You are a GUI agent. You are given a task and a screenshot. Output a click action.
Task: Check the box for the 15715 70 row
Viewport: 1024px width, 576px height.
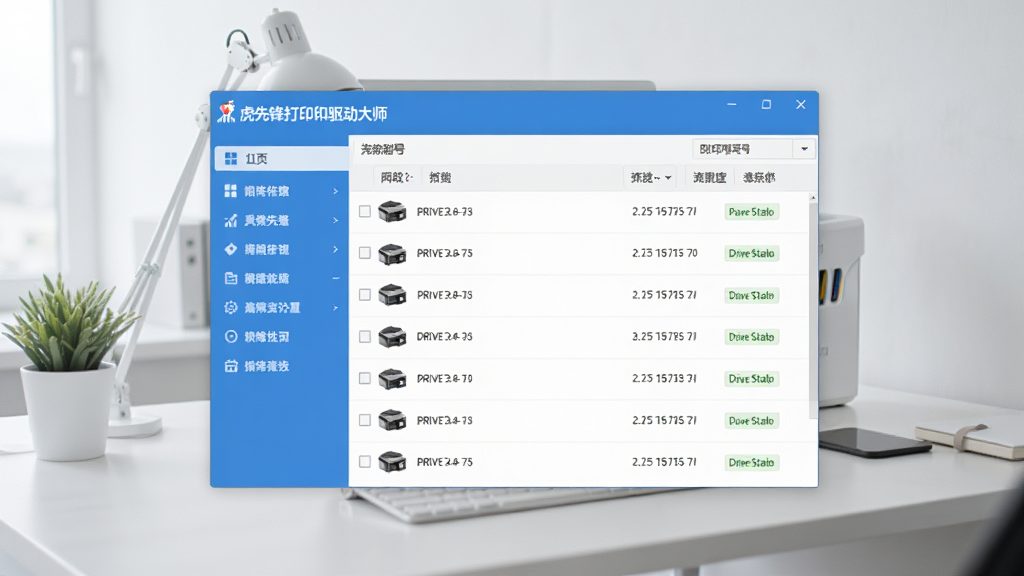pyautogui.click(x=365, y=253)
